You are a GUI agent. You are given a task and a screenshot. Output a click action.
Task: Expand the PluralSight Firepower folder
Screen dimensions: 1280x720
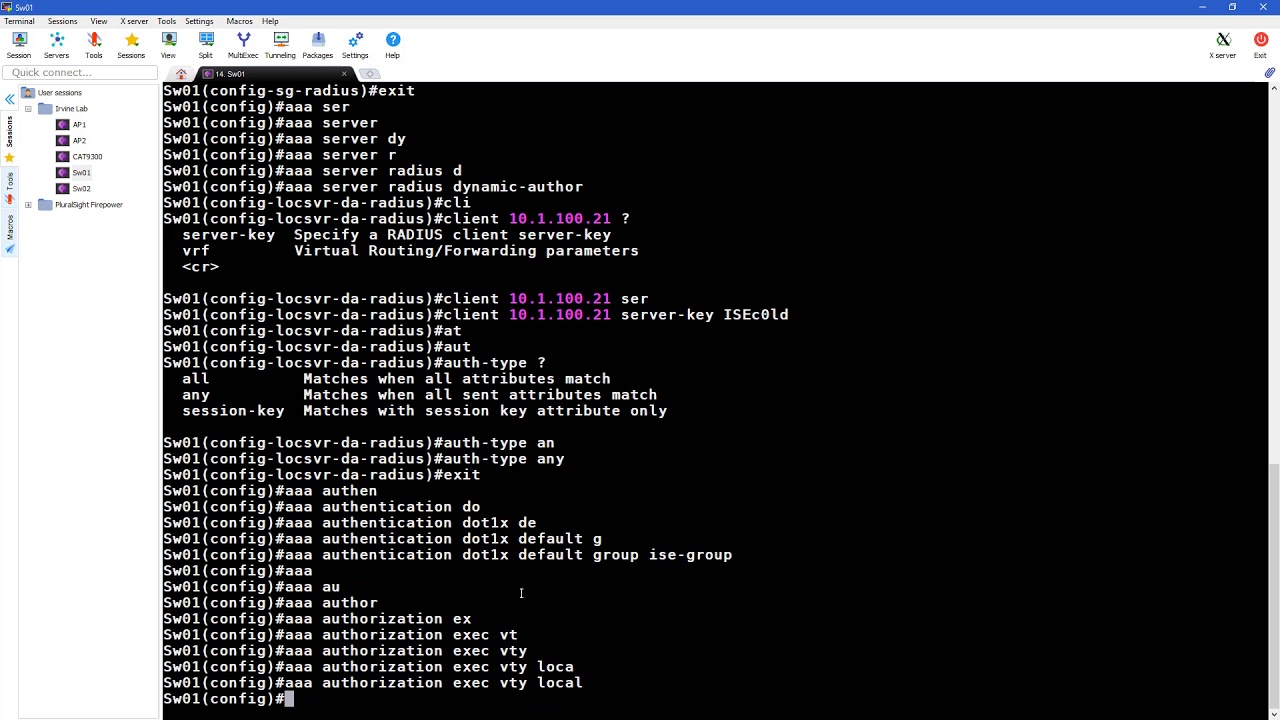coord(28,204)
